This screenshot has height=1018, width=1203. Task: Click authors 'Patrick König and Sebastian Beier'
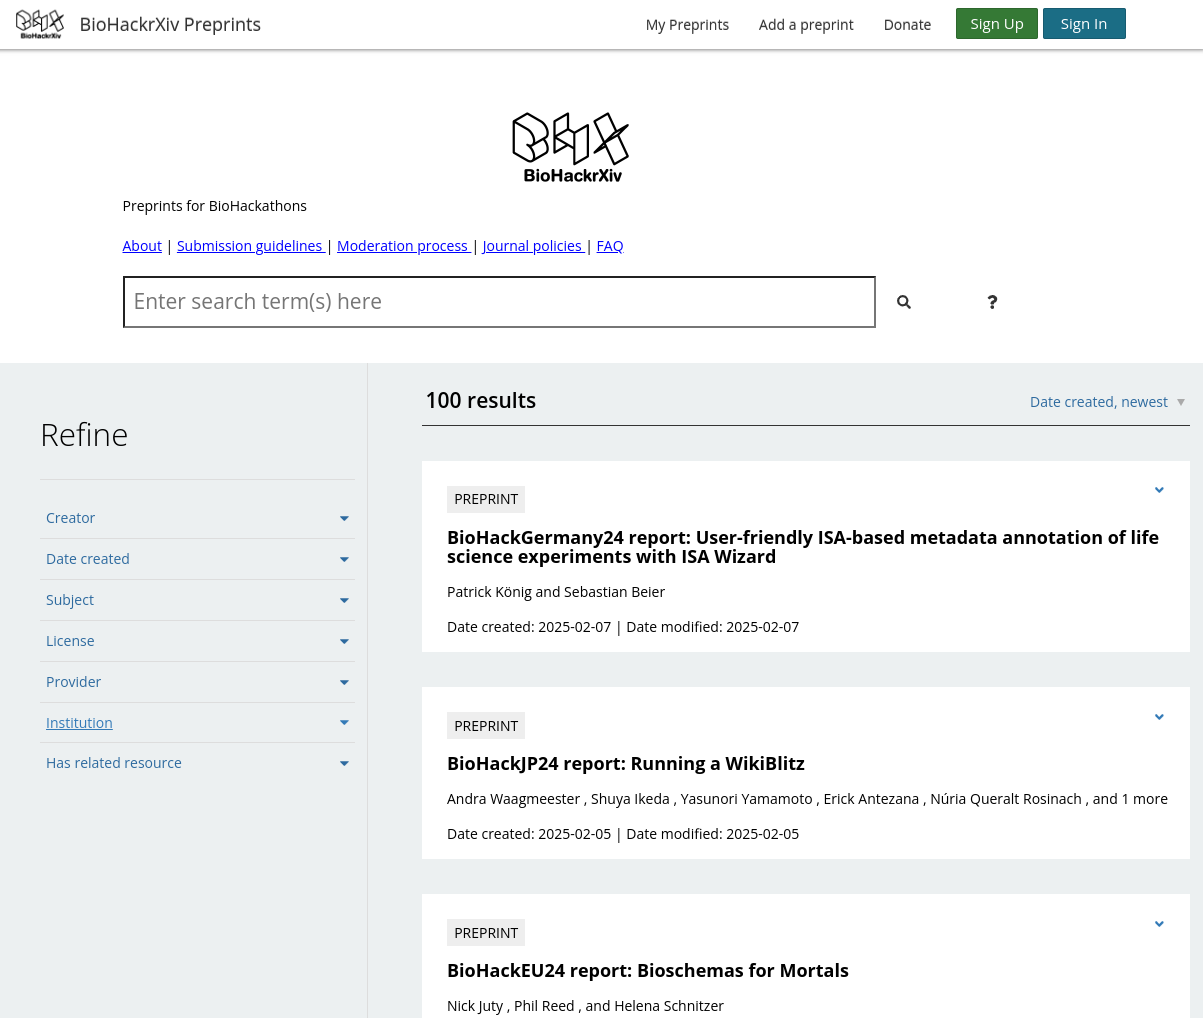point(556,592)
